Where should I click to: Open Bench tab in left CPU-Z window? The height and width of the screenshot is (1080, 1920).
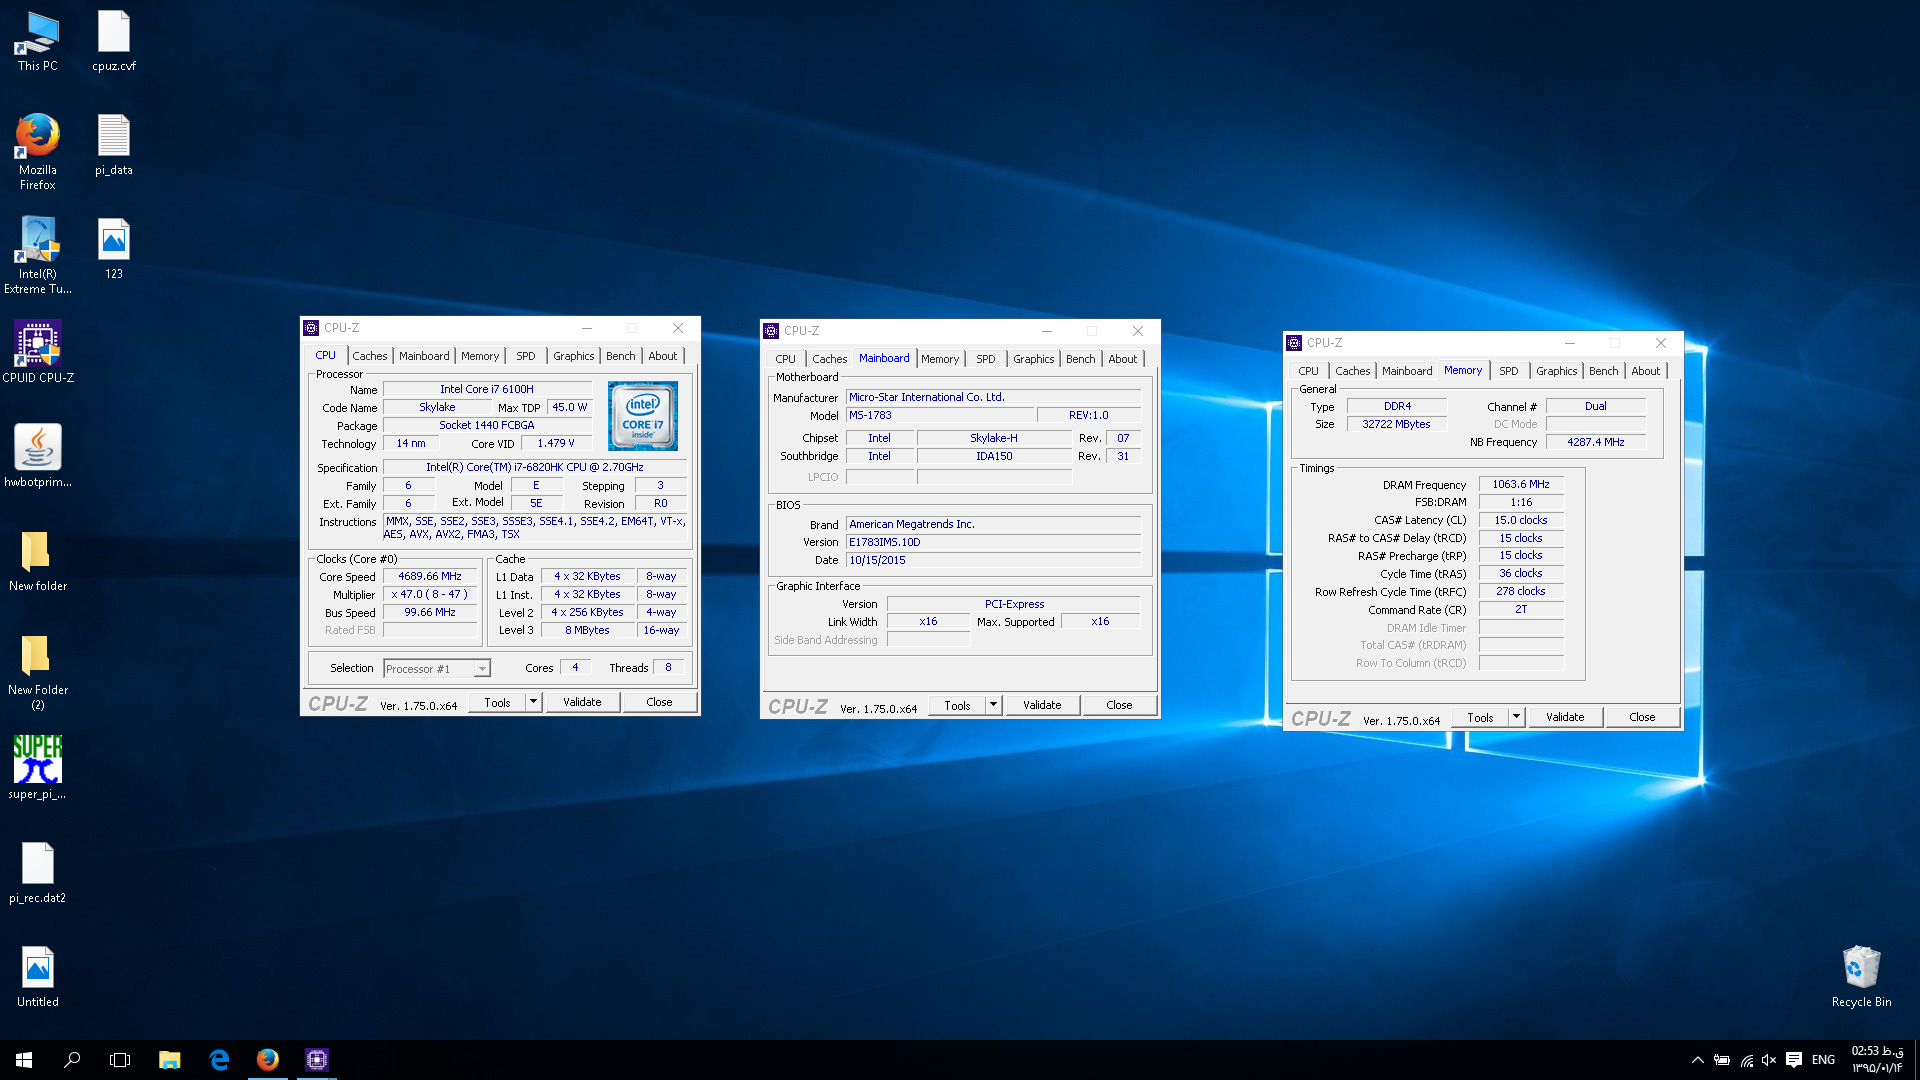(x=621, y=356)
